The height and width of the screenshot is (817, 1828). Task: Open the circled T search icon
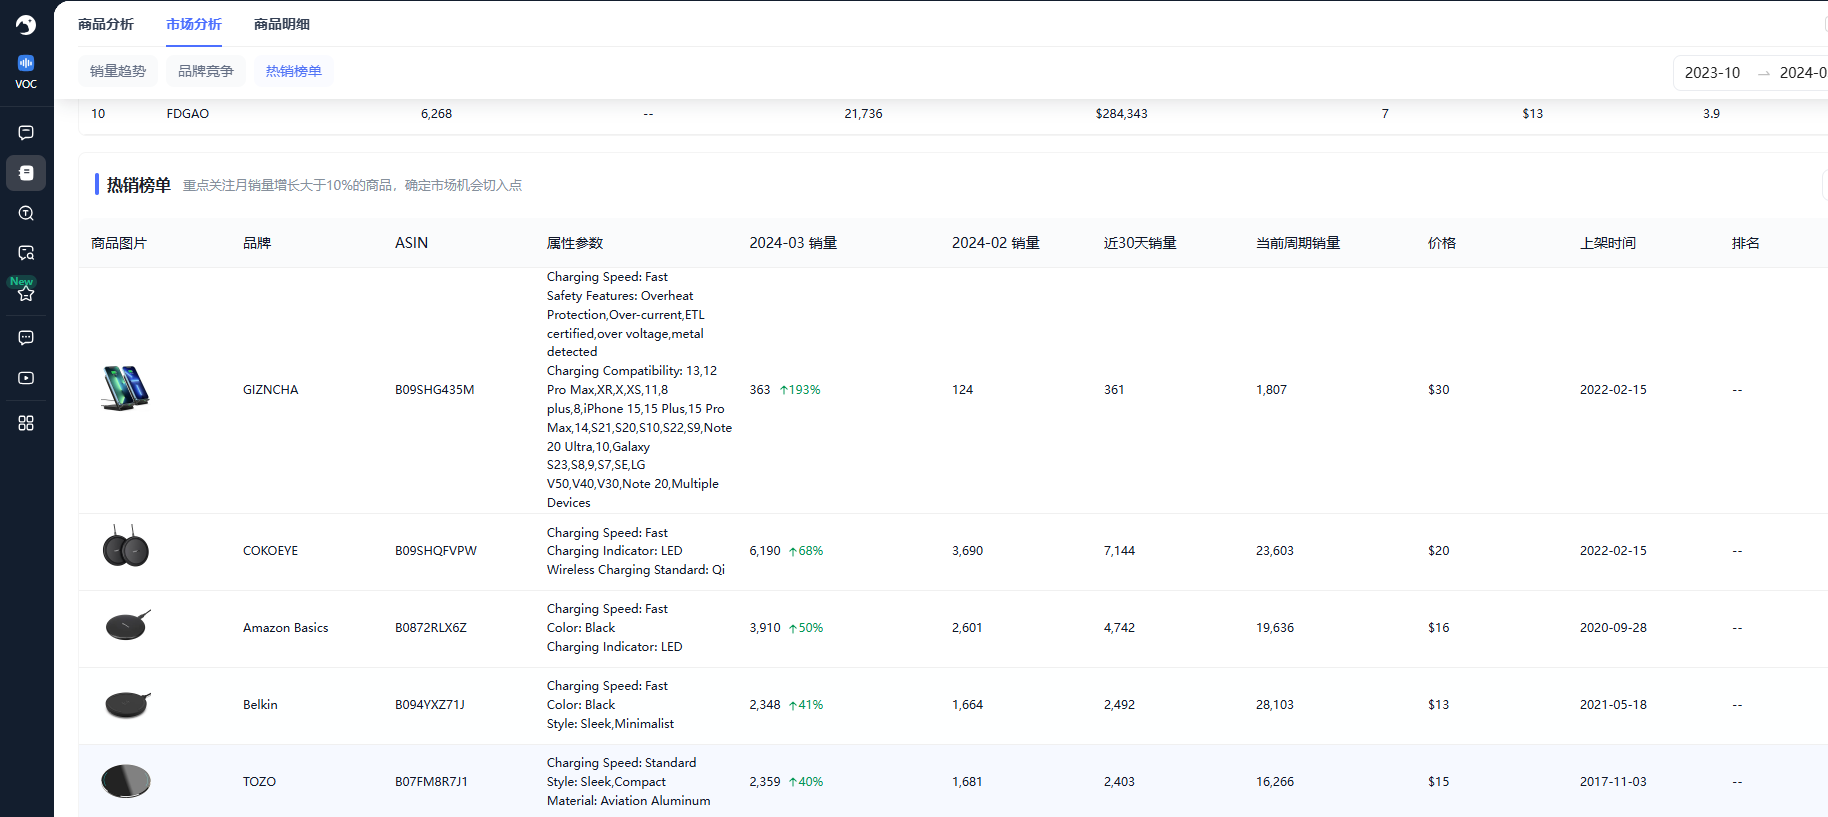[26, 213]
